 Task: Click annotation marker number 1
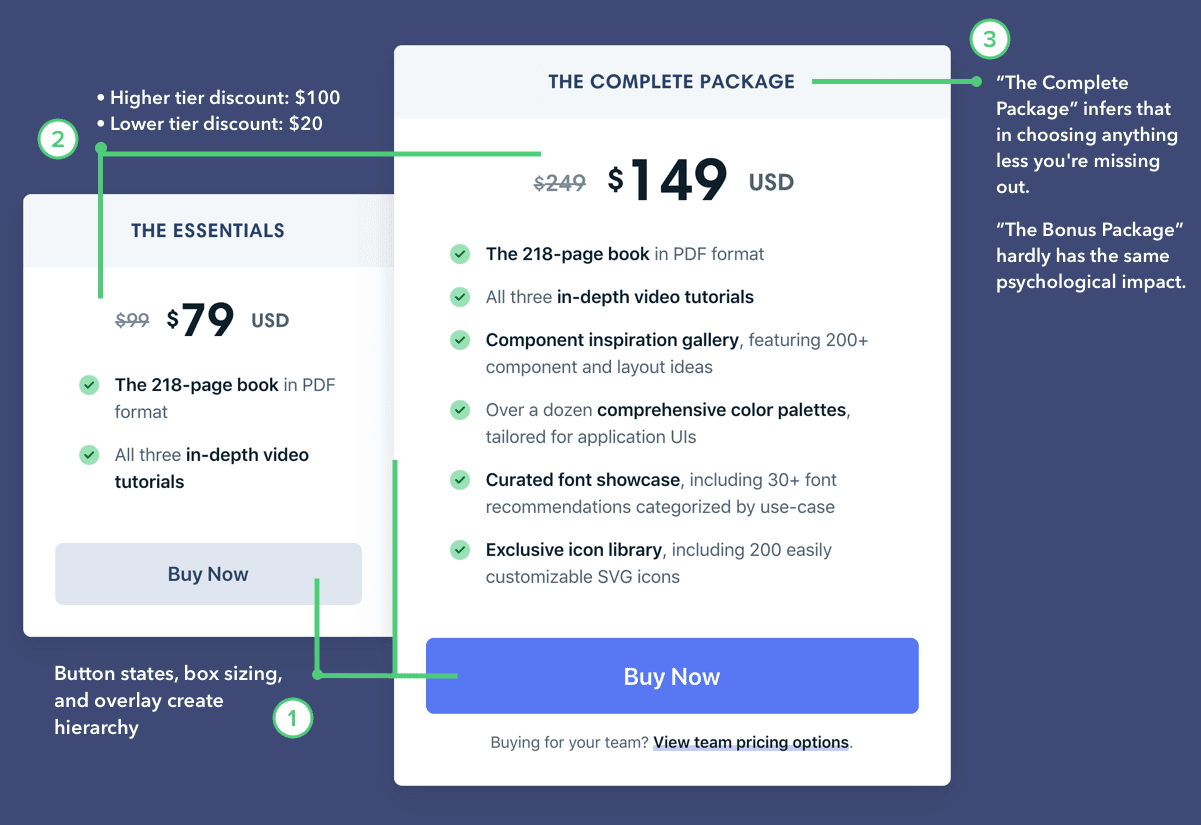292,718
